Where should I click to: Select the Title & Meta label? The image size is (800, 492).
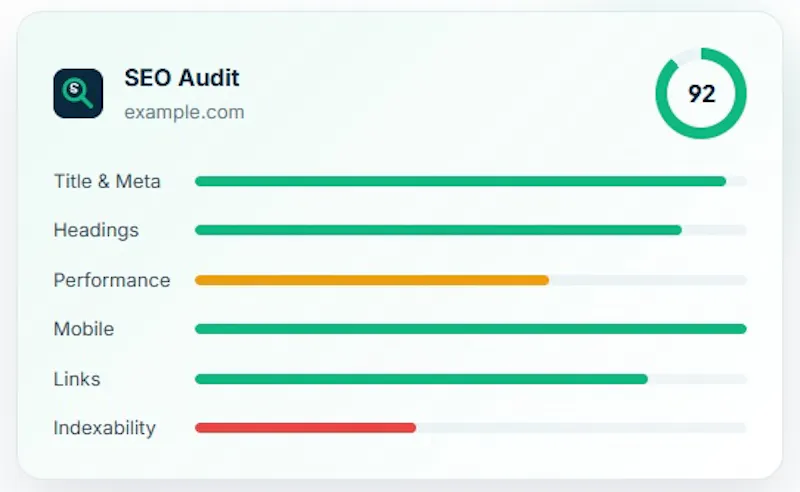point(107,181)
